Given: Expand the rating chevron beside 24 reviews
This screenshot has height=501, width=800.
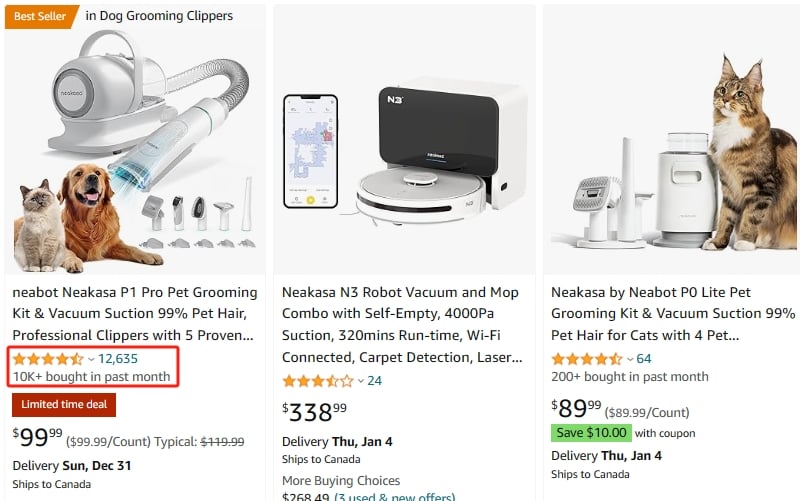Looking at the screenshot, I should [x=361, y=381].
